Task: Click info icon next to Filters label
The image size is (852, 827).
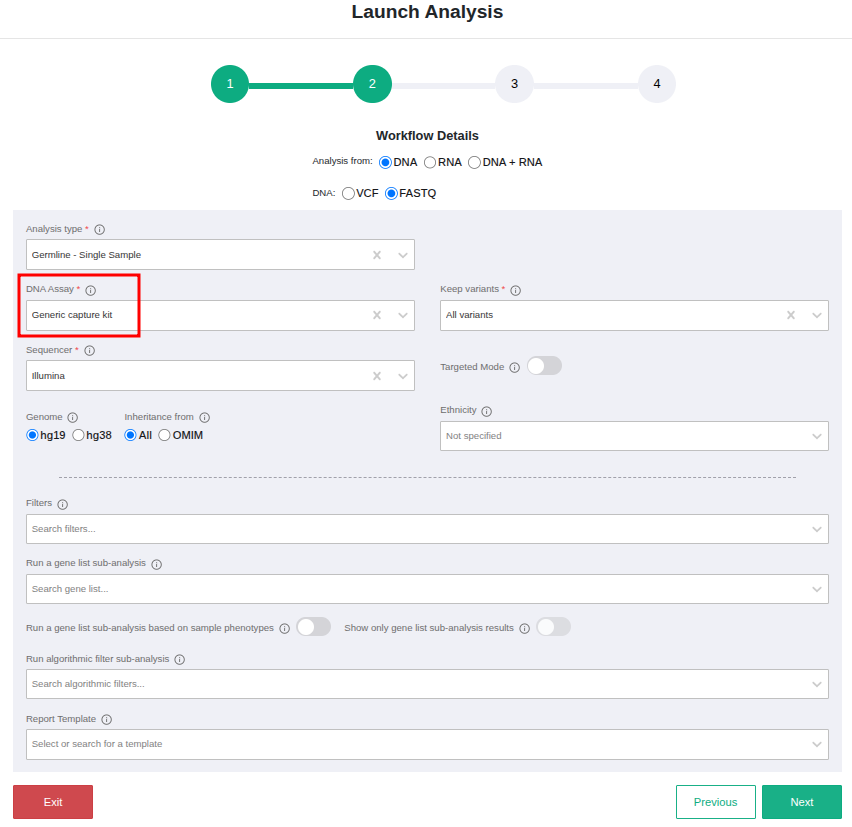Action: click(x=62, y=505)
